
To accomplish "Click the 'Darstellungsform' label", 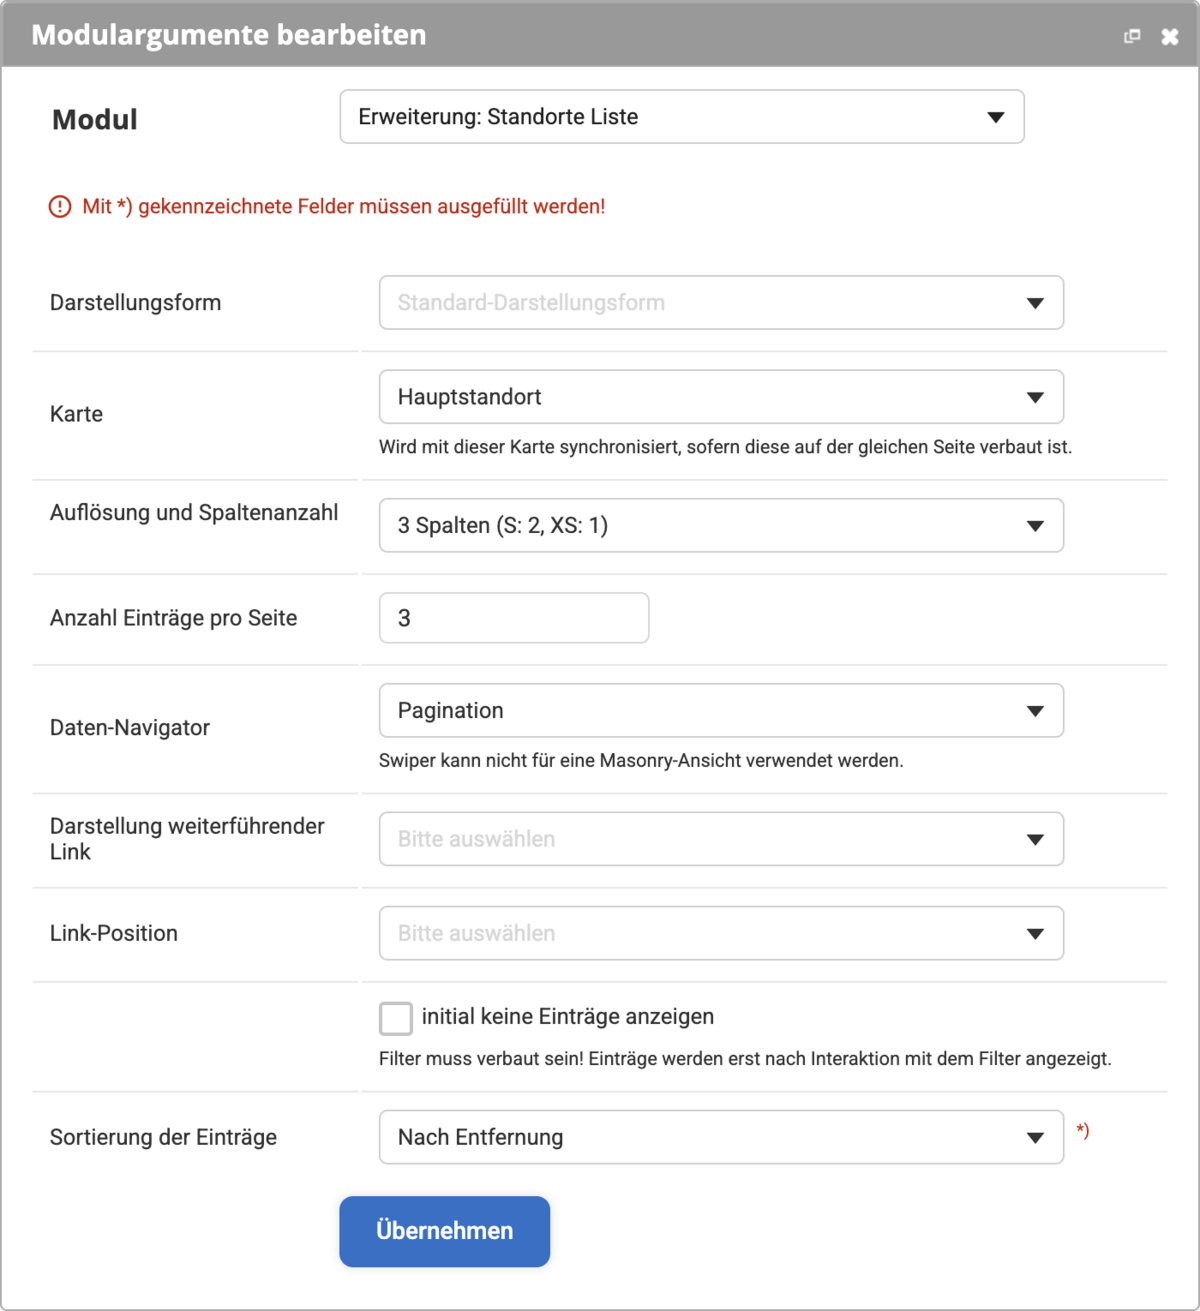I will click(136, 303).
